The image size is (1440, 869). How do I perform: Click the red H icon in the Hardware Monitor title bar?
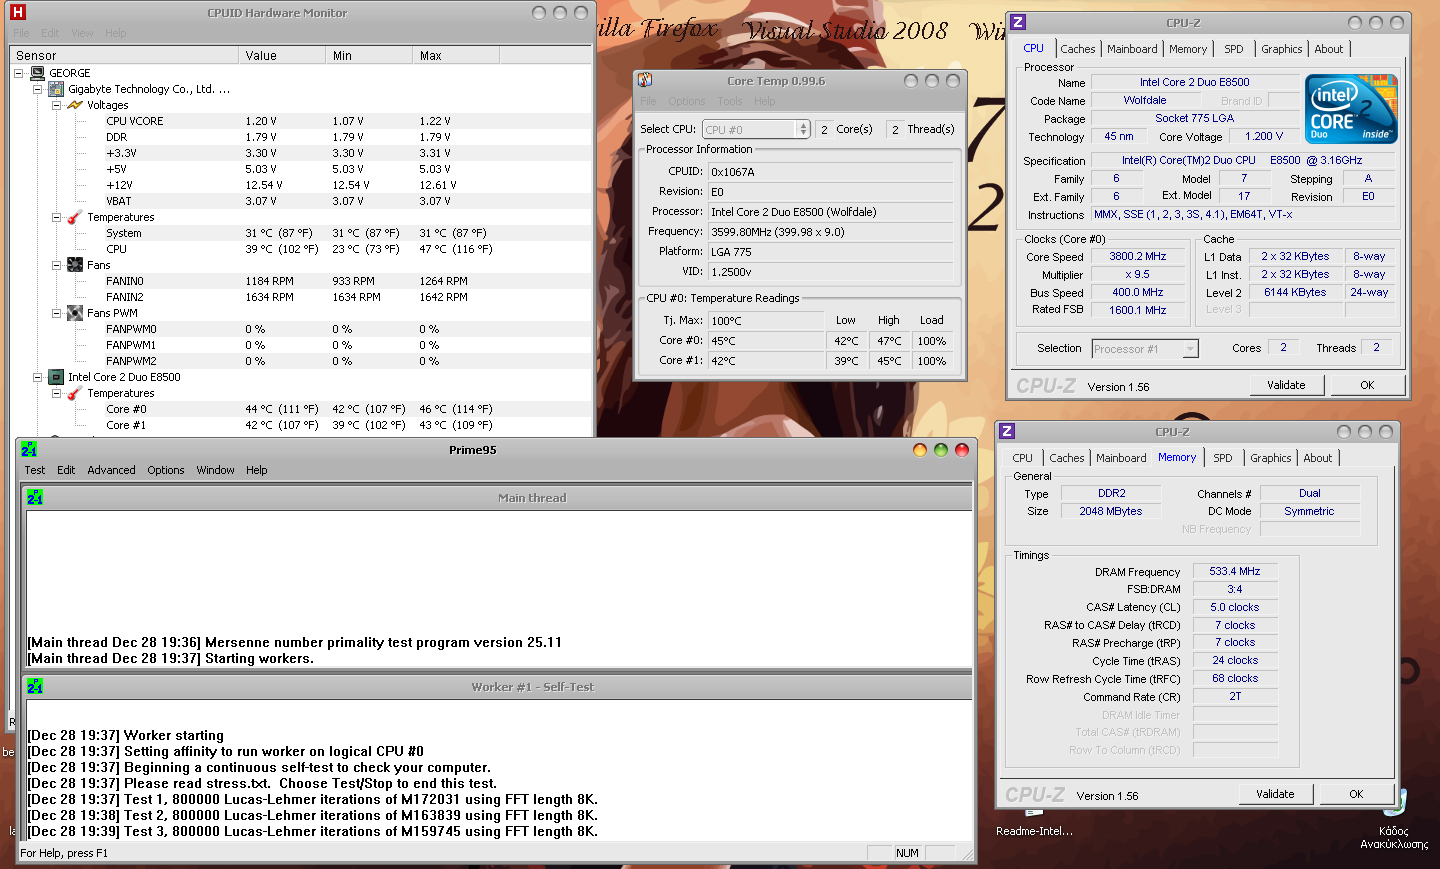(17, 13)
